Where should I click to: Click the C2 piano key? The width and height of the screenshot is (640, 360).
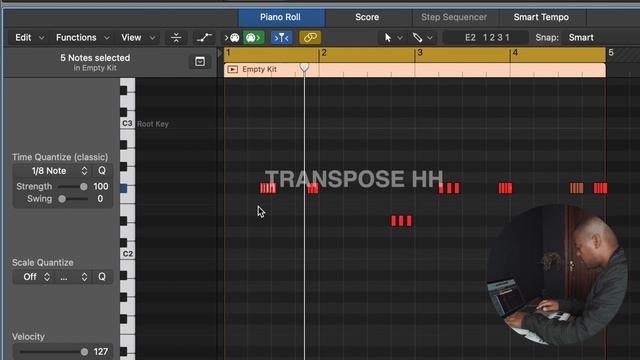[127, 253]
